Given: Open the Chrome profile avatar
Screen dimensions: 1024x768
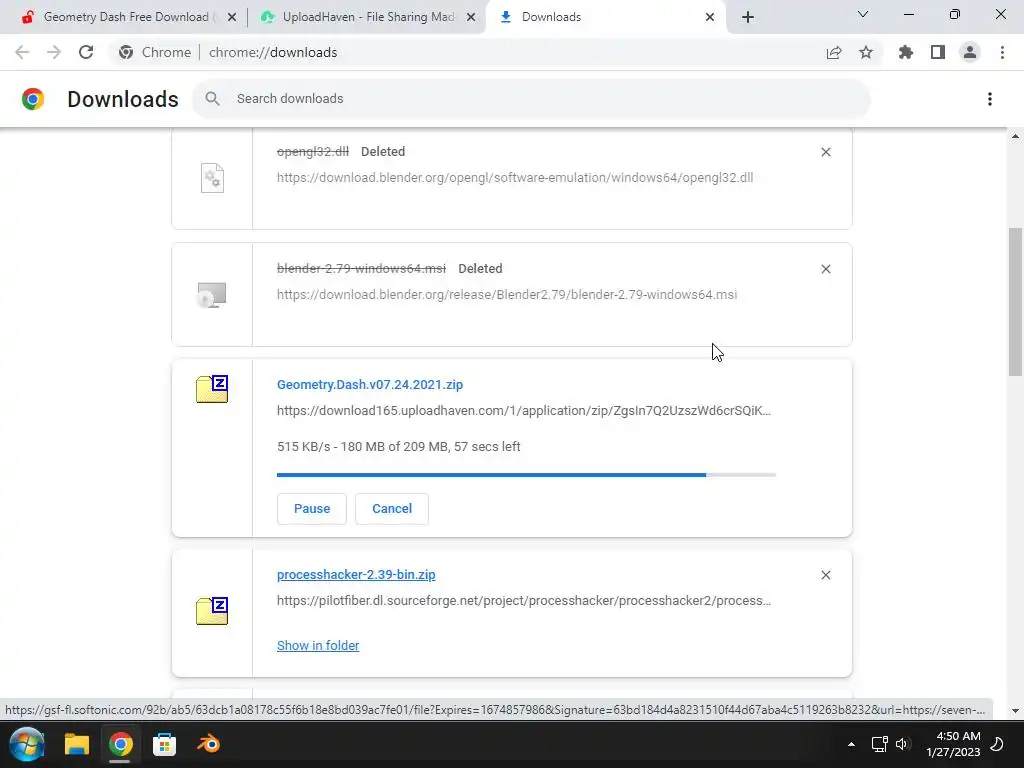Looking at the screenshot, I should pos(970,52).
